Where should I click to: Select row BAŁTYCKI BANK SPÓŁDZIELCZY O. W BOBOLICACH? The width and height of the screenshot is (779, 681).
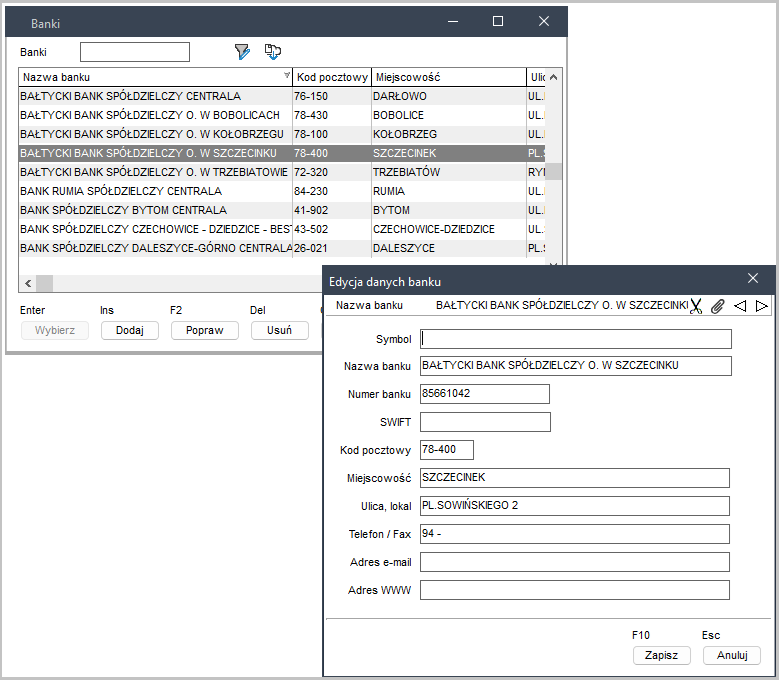[x=282, y=115]
